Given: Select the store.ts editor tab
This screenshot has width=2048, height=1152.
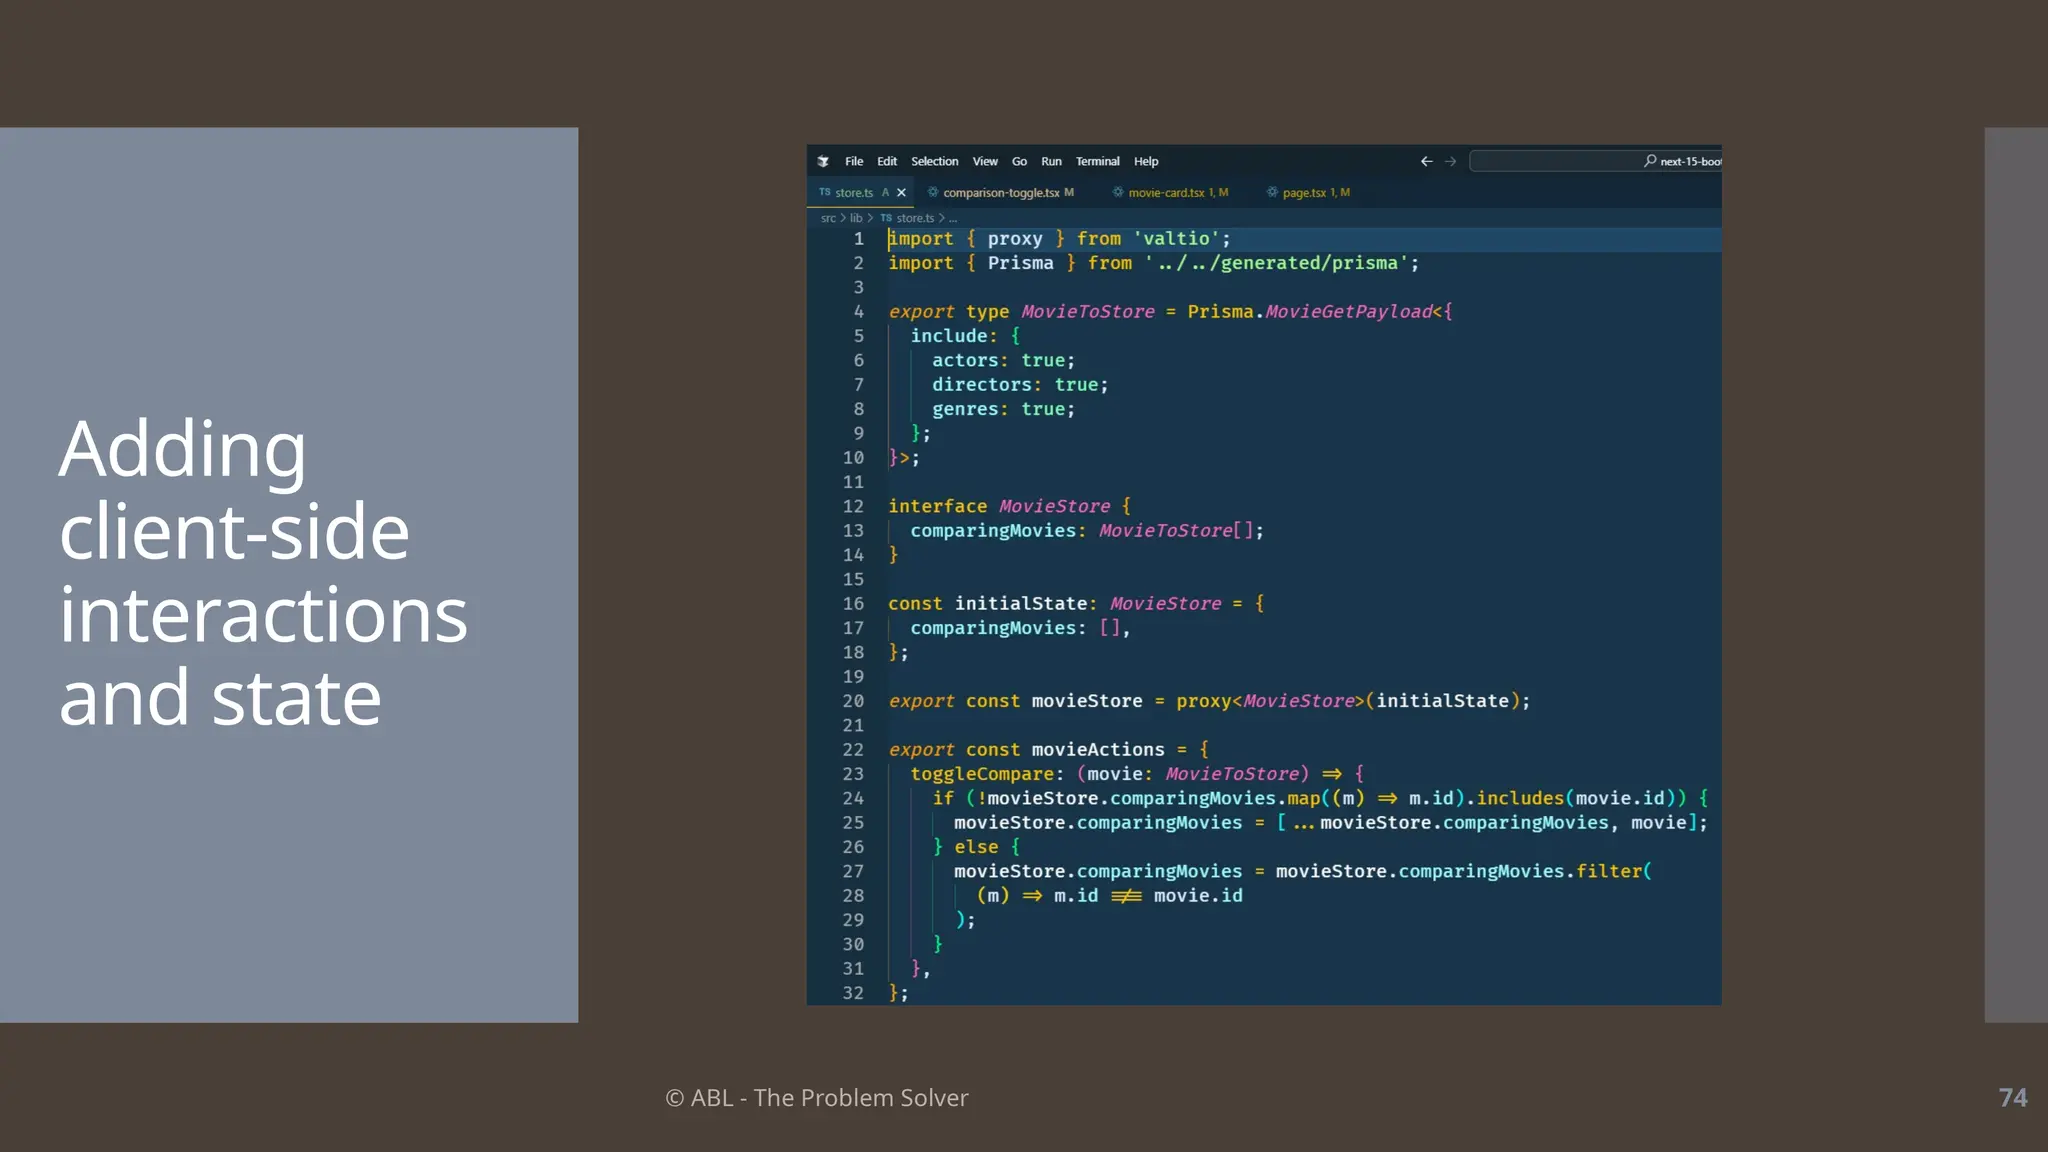Looking at the screenshot, I should 860,192.
